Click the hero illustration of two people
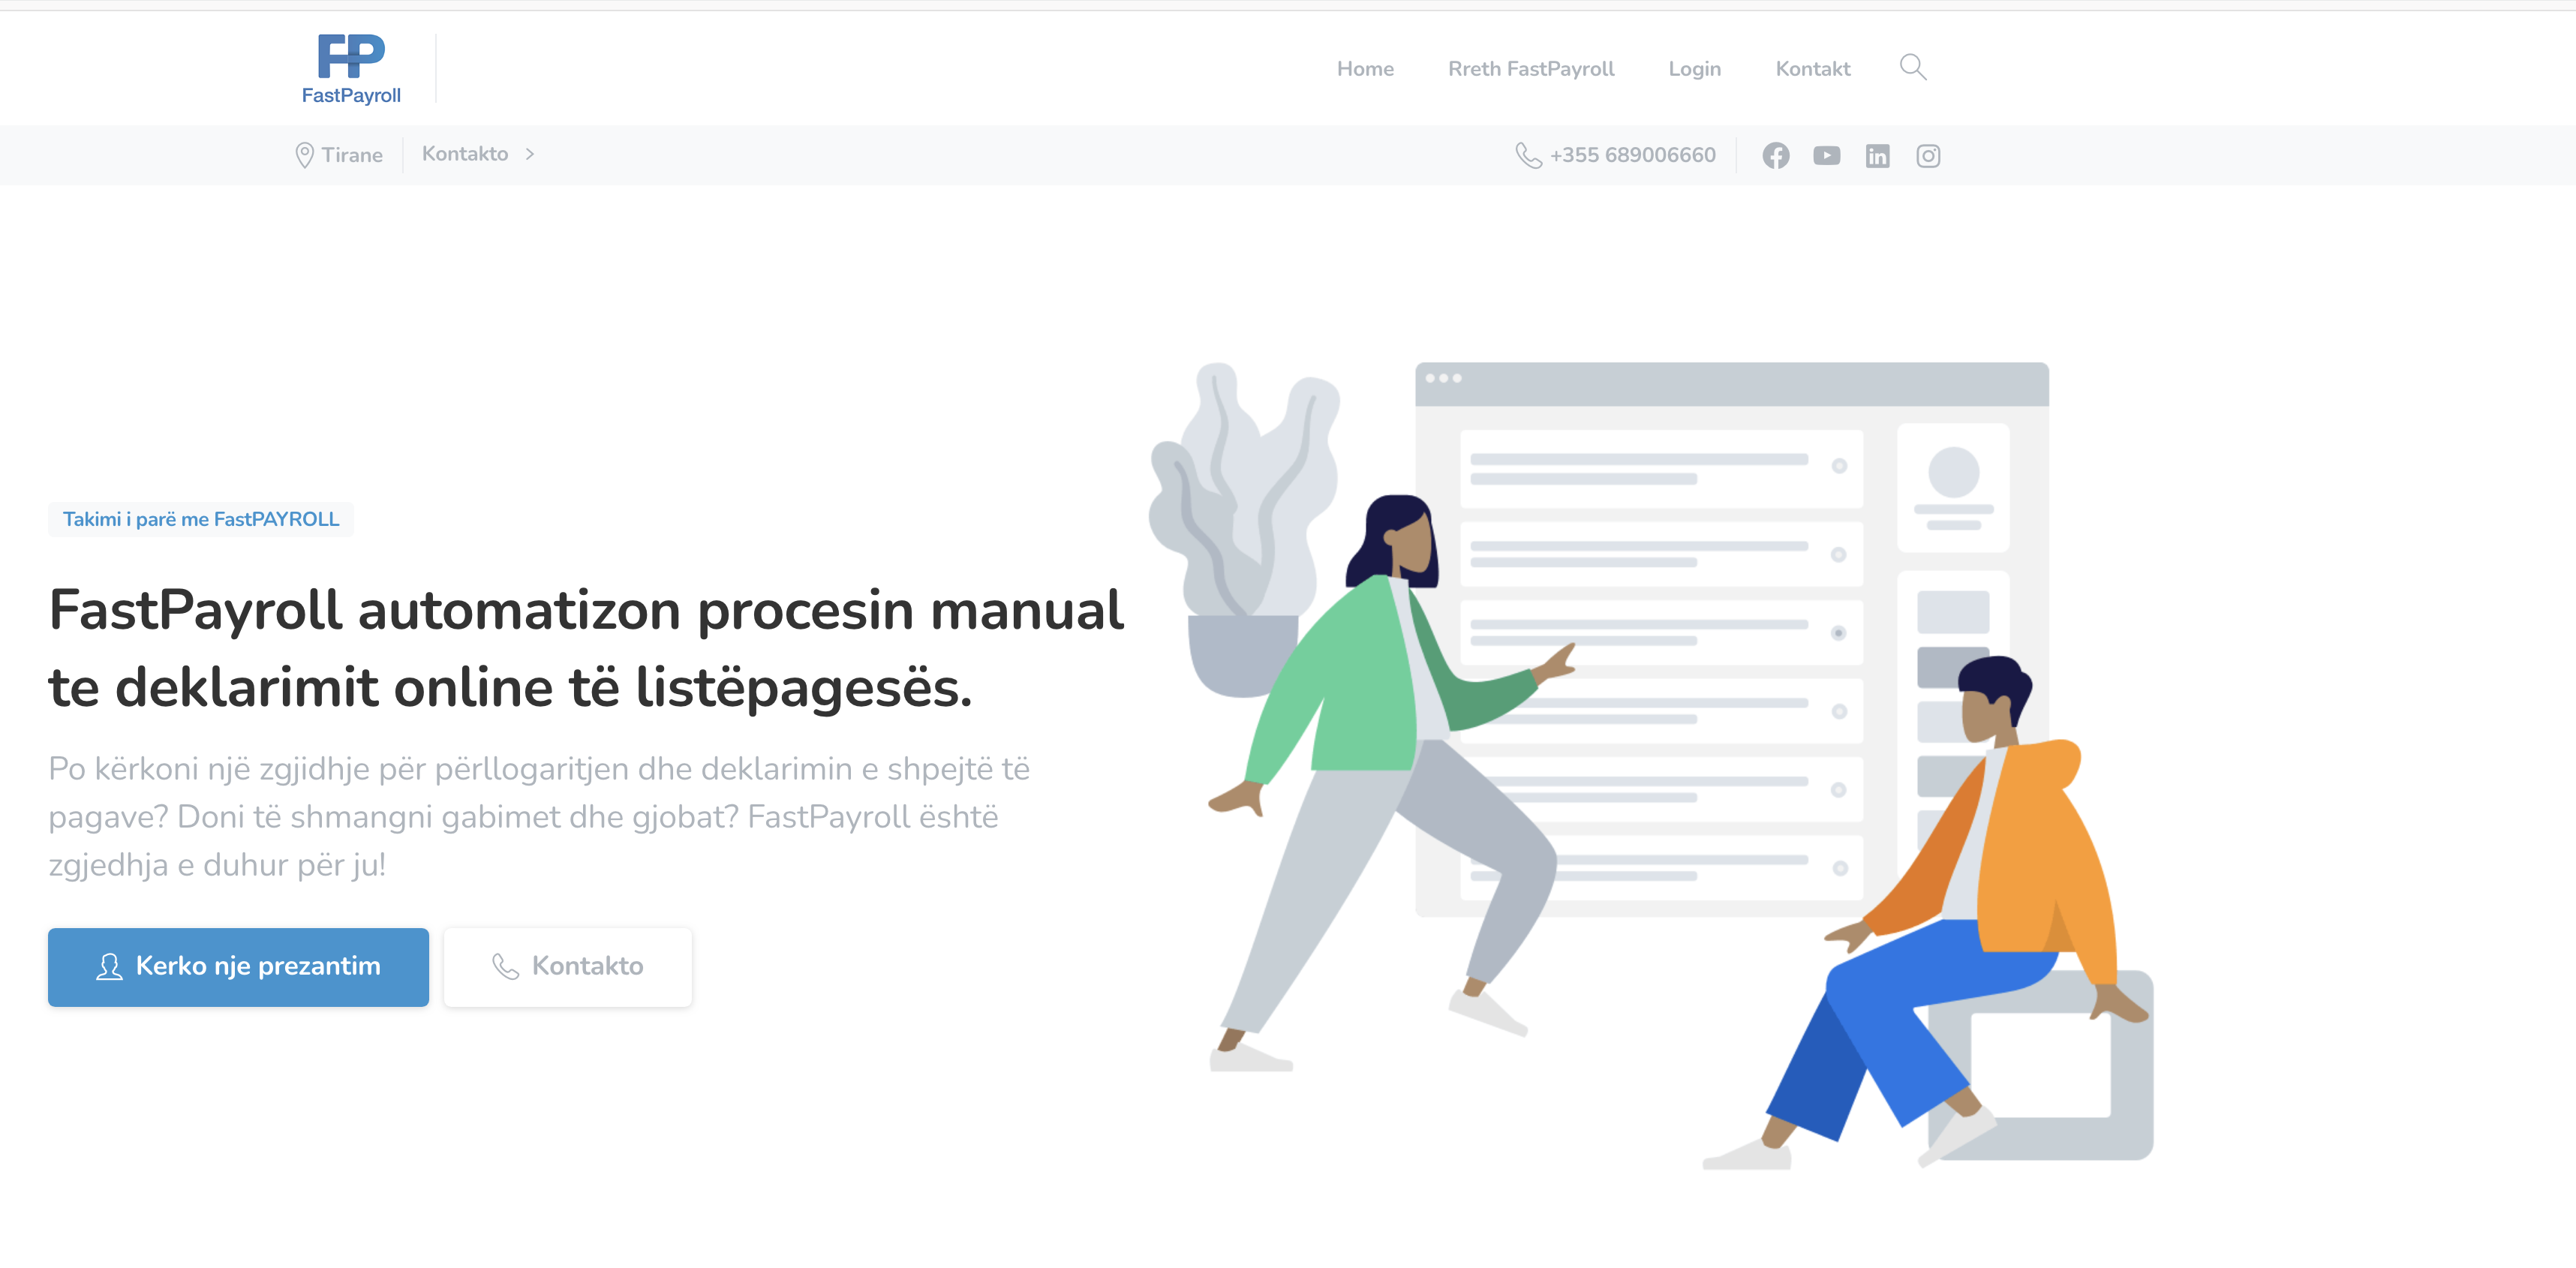The height and width of the screenshot is (1268, 2576). pyautogui.click(x=1650, y=766)
